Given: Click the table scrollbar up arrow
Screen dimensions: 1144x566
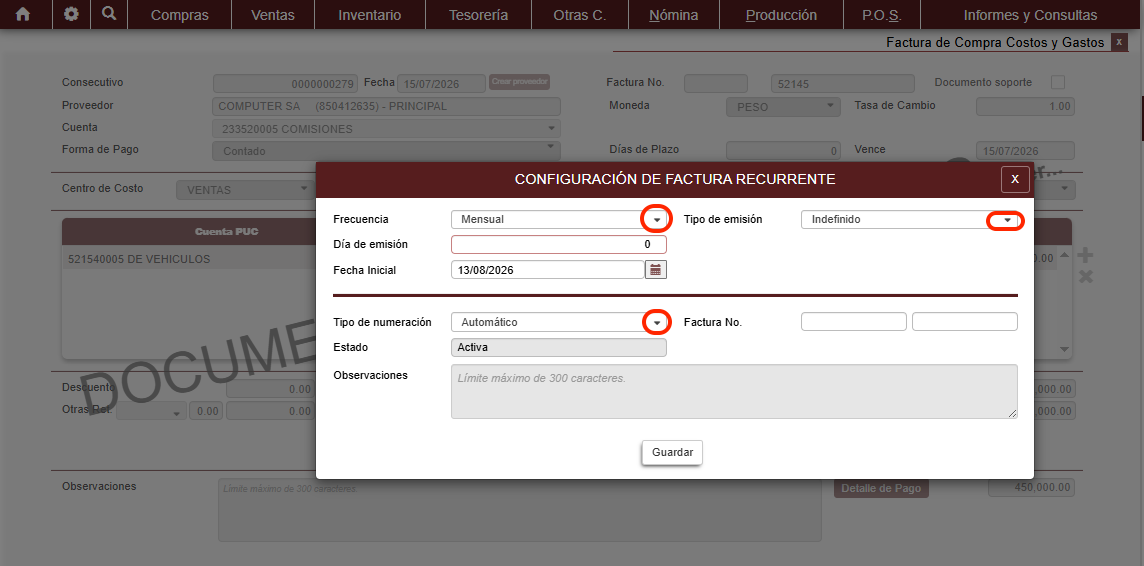Looking at the screenshot, I should click(1064, 255).
